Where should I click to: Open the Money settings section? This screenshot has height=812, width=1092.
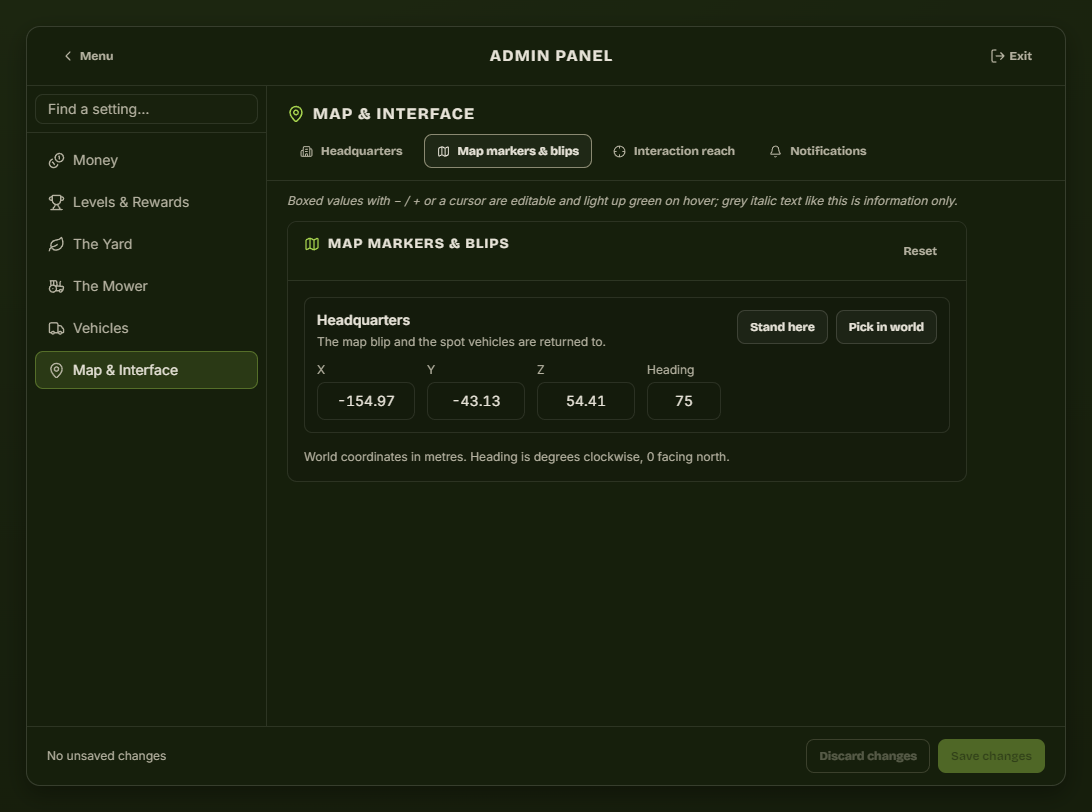pos(146,160)
